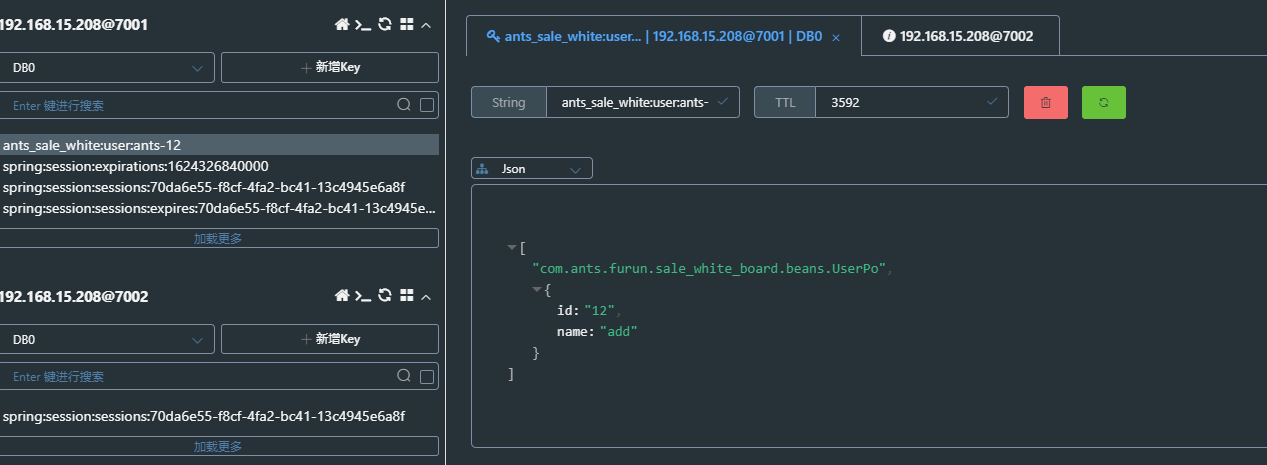Collapse the root JSON array triangle

point(512,247)
